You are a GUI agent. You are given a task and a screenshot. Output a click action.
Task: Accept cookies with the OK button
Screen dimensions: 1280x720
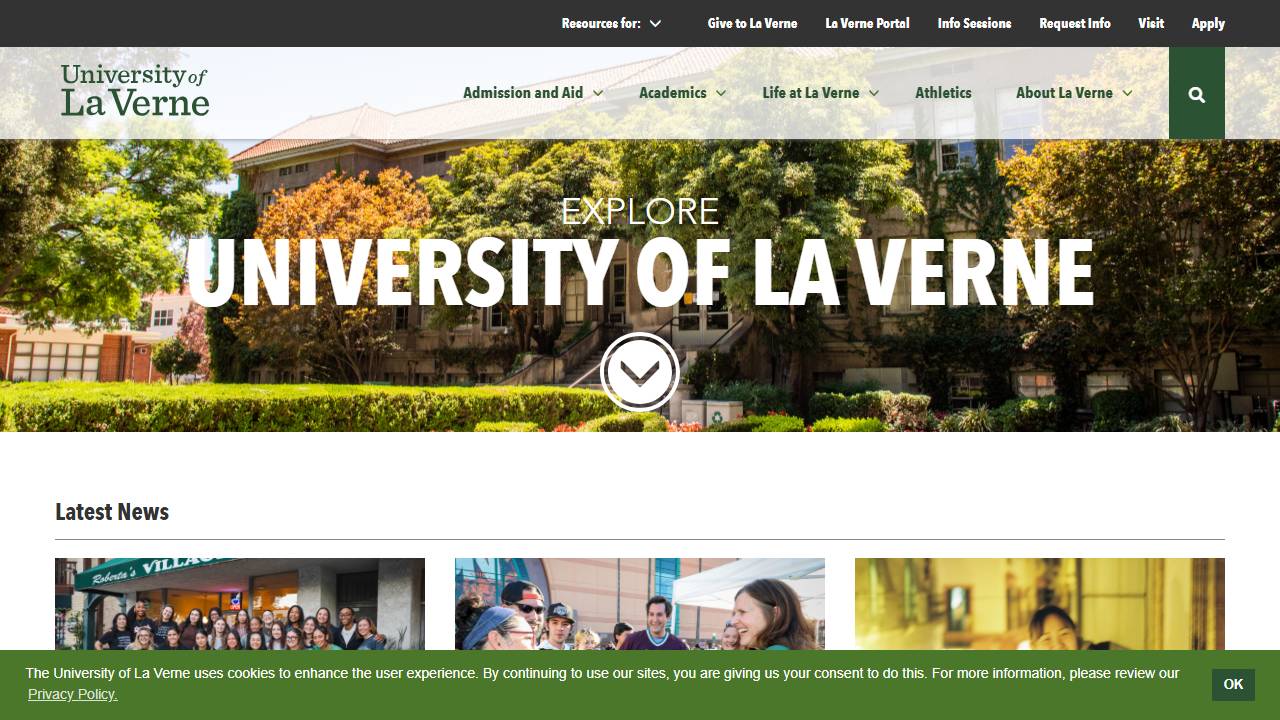1233,684
